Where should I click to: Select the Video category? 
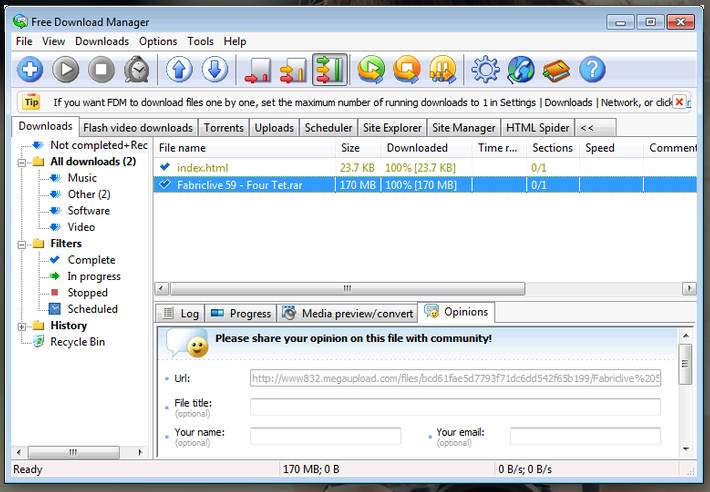click(x=81, y=227)
